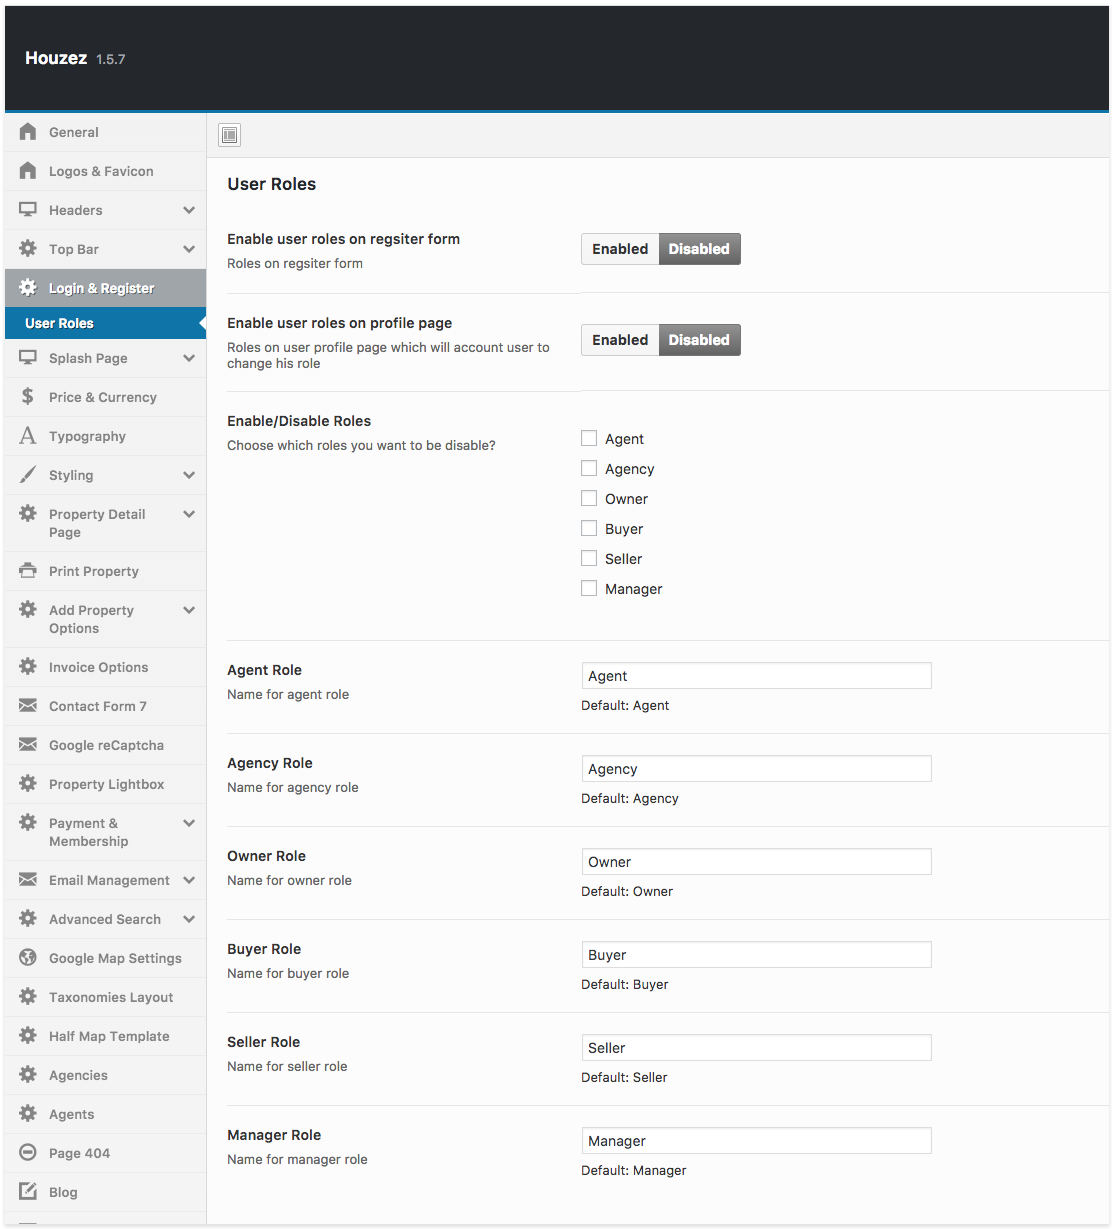Click the expand-all sections toolbar icon

pyautogui.click(x=230, y=135)
